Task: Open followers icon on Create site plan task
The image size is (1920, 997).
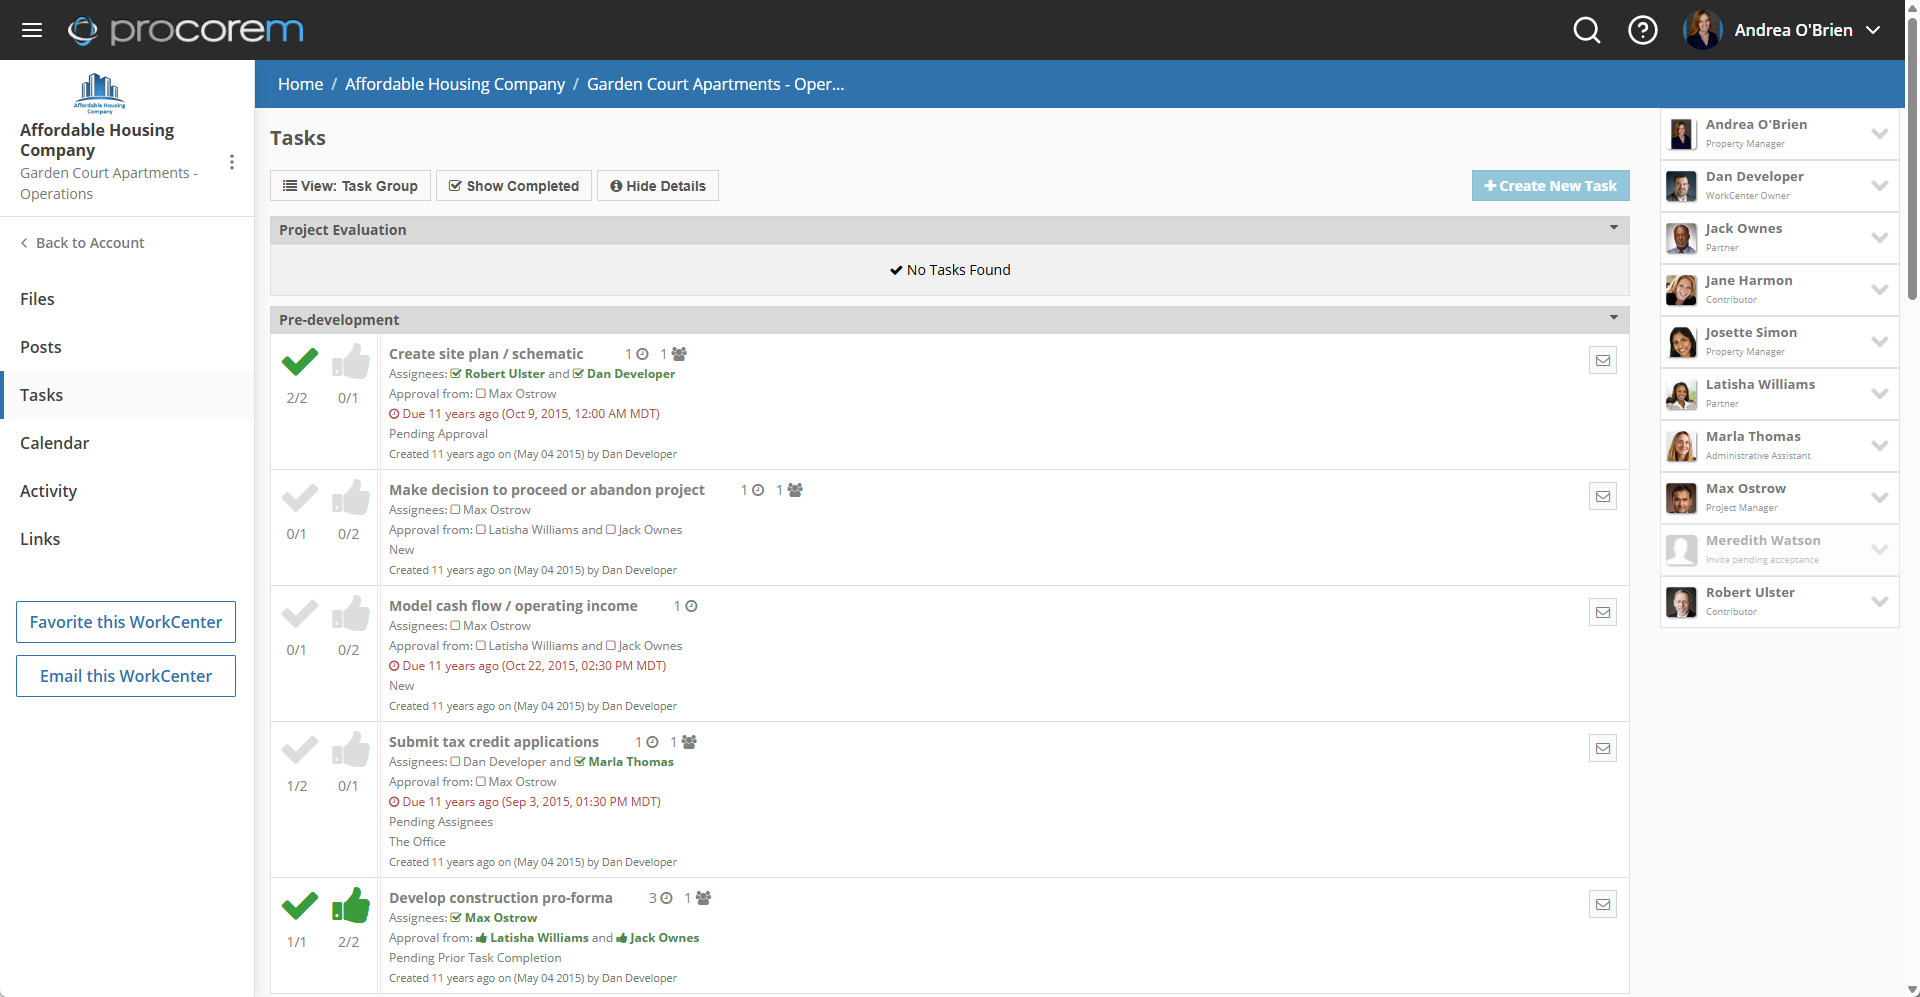Action: click(x=679, y=354)
